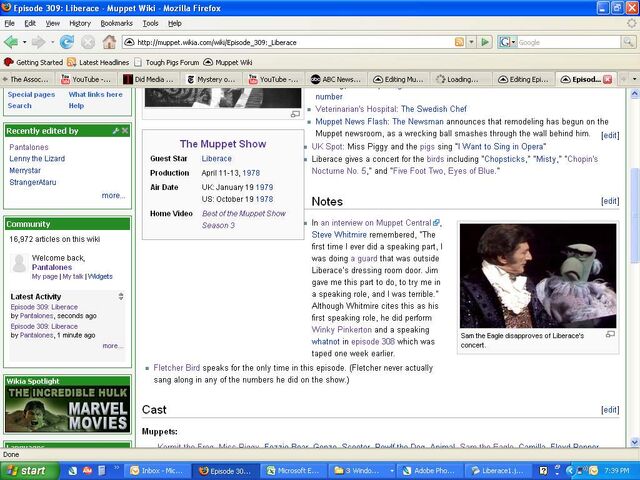Image resolution: width=640 pixels, height=480 pixels.
Task: Open the Bookmarks menu
Action: 116,23
